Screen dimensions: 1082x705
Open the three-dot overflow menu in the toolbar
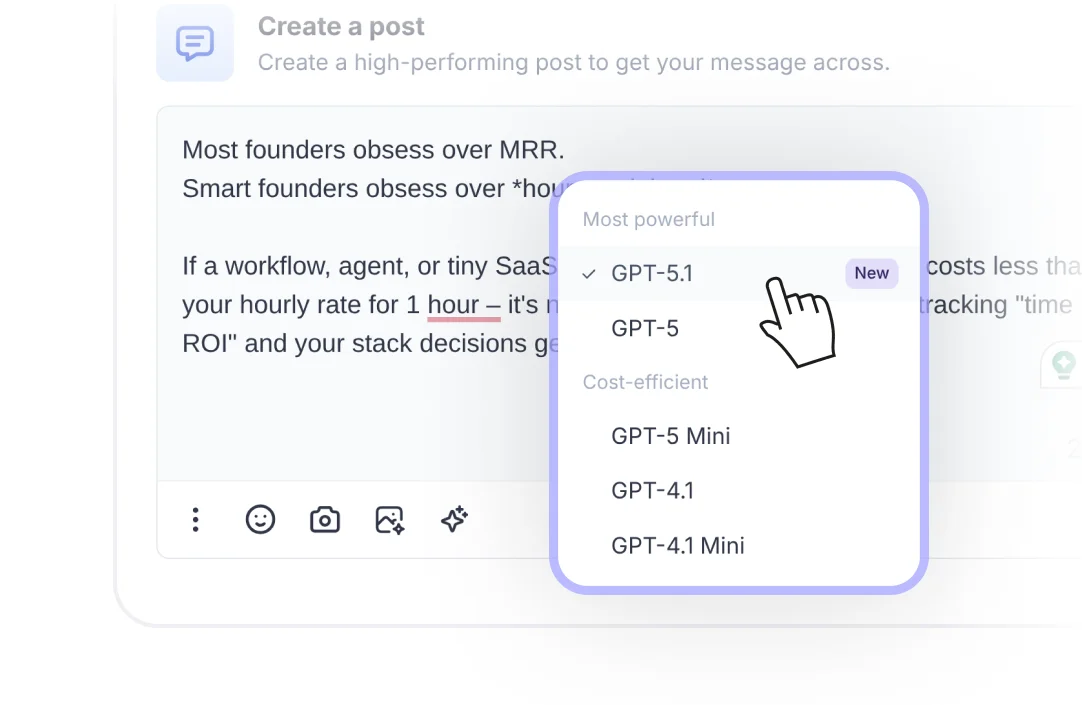[x=196, y=520]
